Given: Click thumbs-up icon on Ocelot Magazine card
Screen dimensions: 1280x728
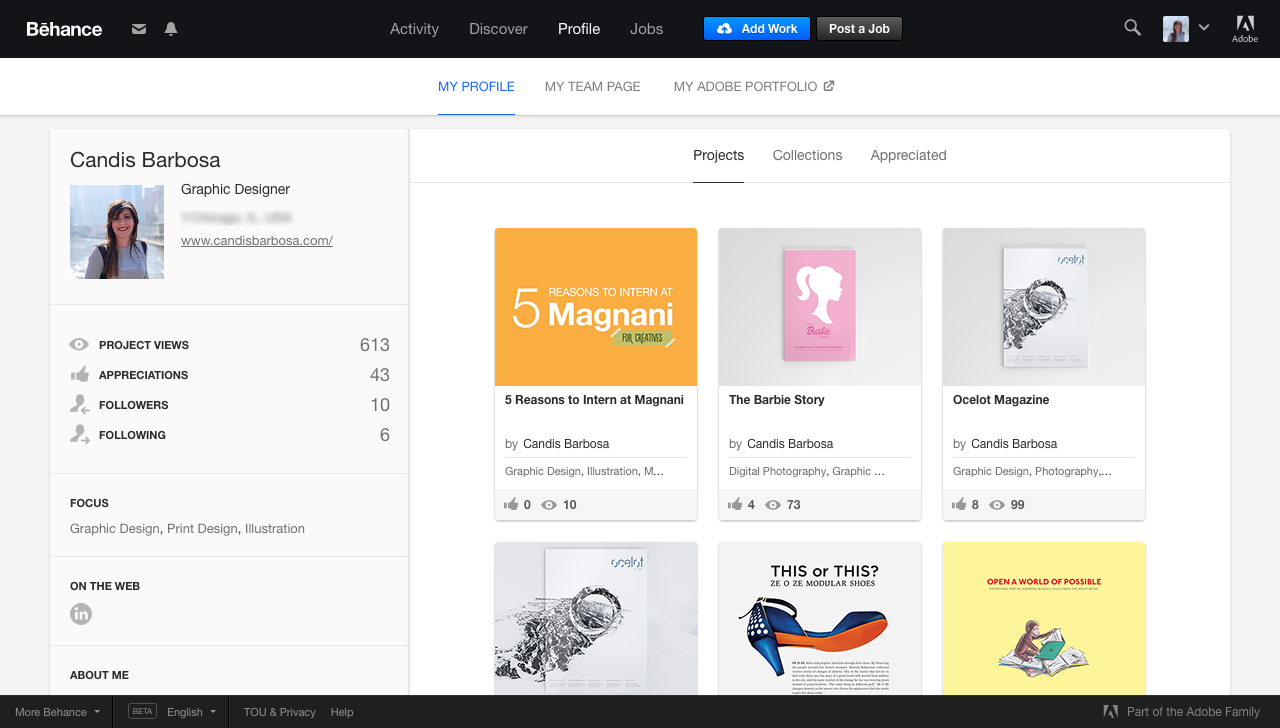Looking at the screenshot, I should click(x=959, y=504).
